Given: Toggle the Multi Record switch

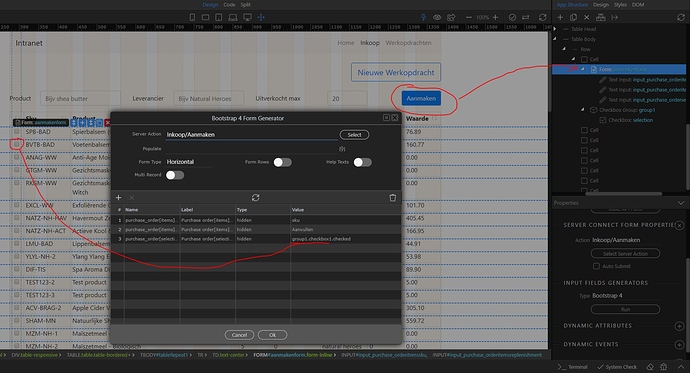Looking at the screenshot, I should 175,175.
